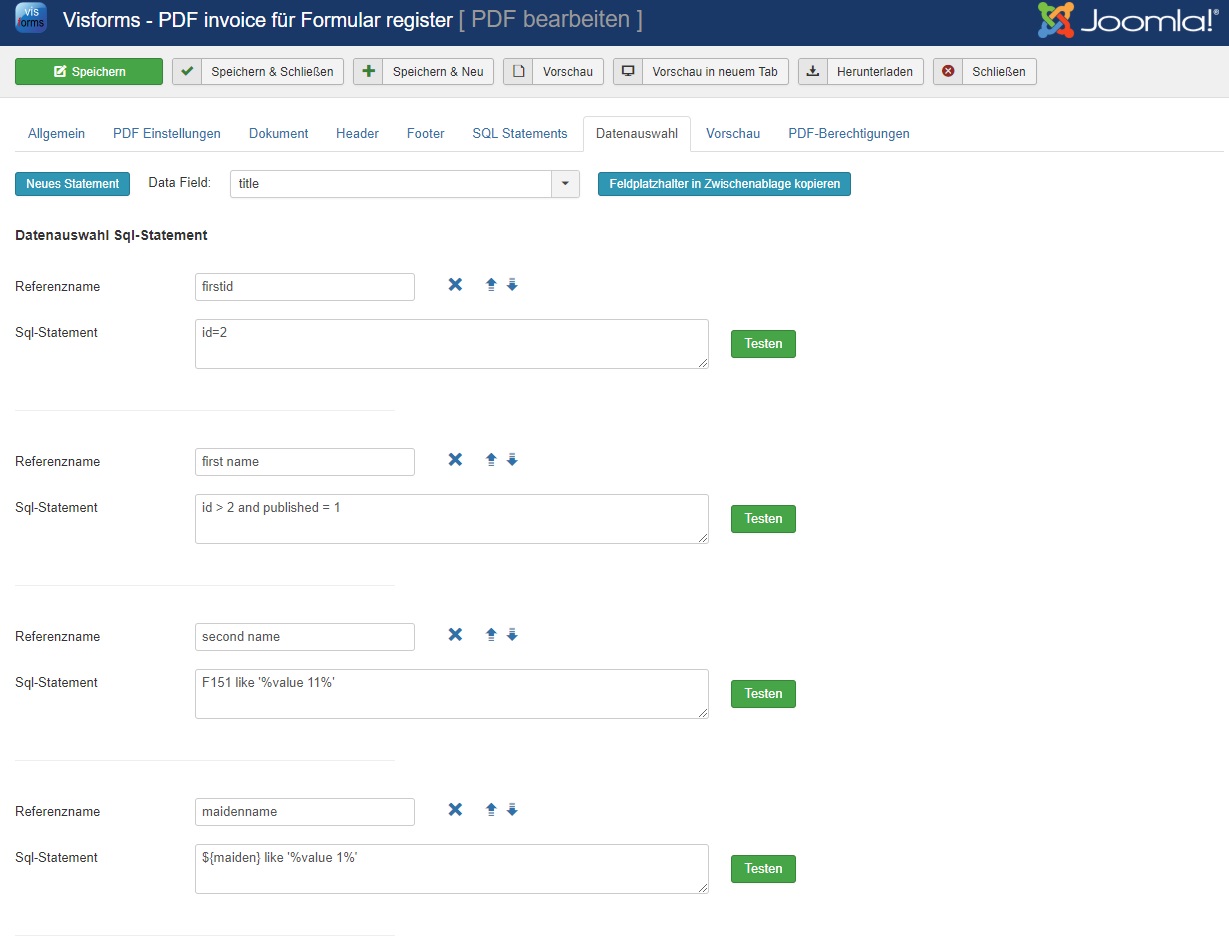This screenshot has height=949, width=1229.
Task: Switch to the SQL Statements tab
Action: click(519, 133)
